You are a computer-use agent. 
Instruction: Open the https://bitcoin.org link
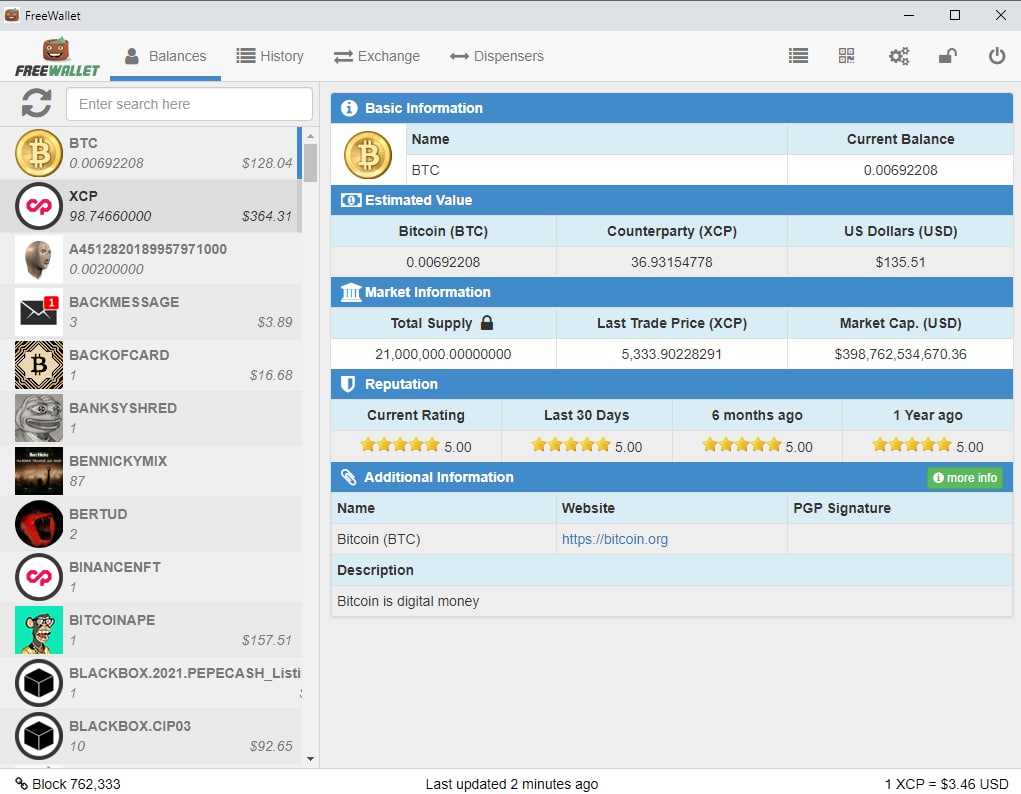615,539
